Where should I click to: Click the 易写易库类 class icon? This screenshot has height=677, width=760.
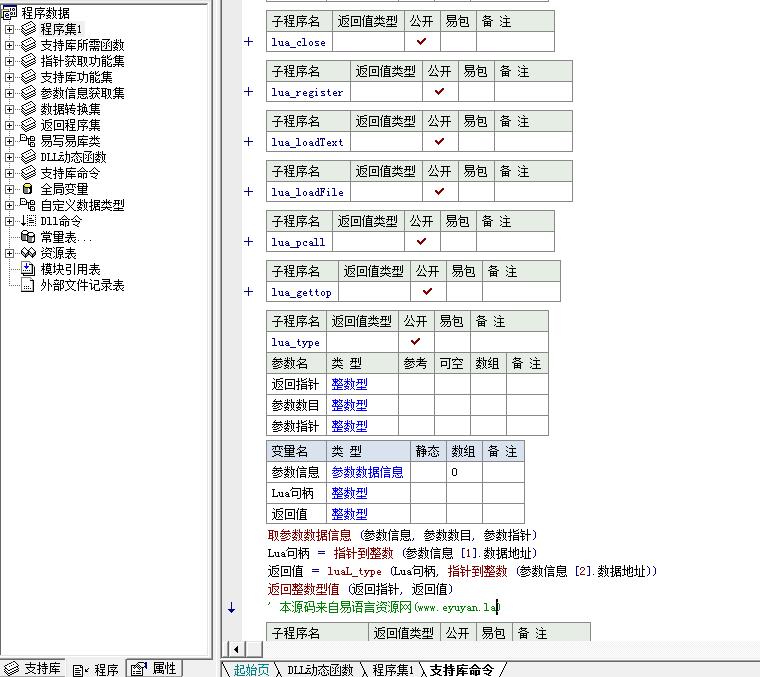[x=28, y=141]
